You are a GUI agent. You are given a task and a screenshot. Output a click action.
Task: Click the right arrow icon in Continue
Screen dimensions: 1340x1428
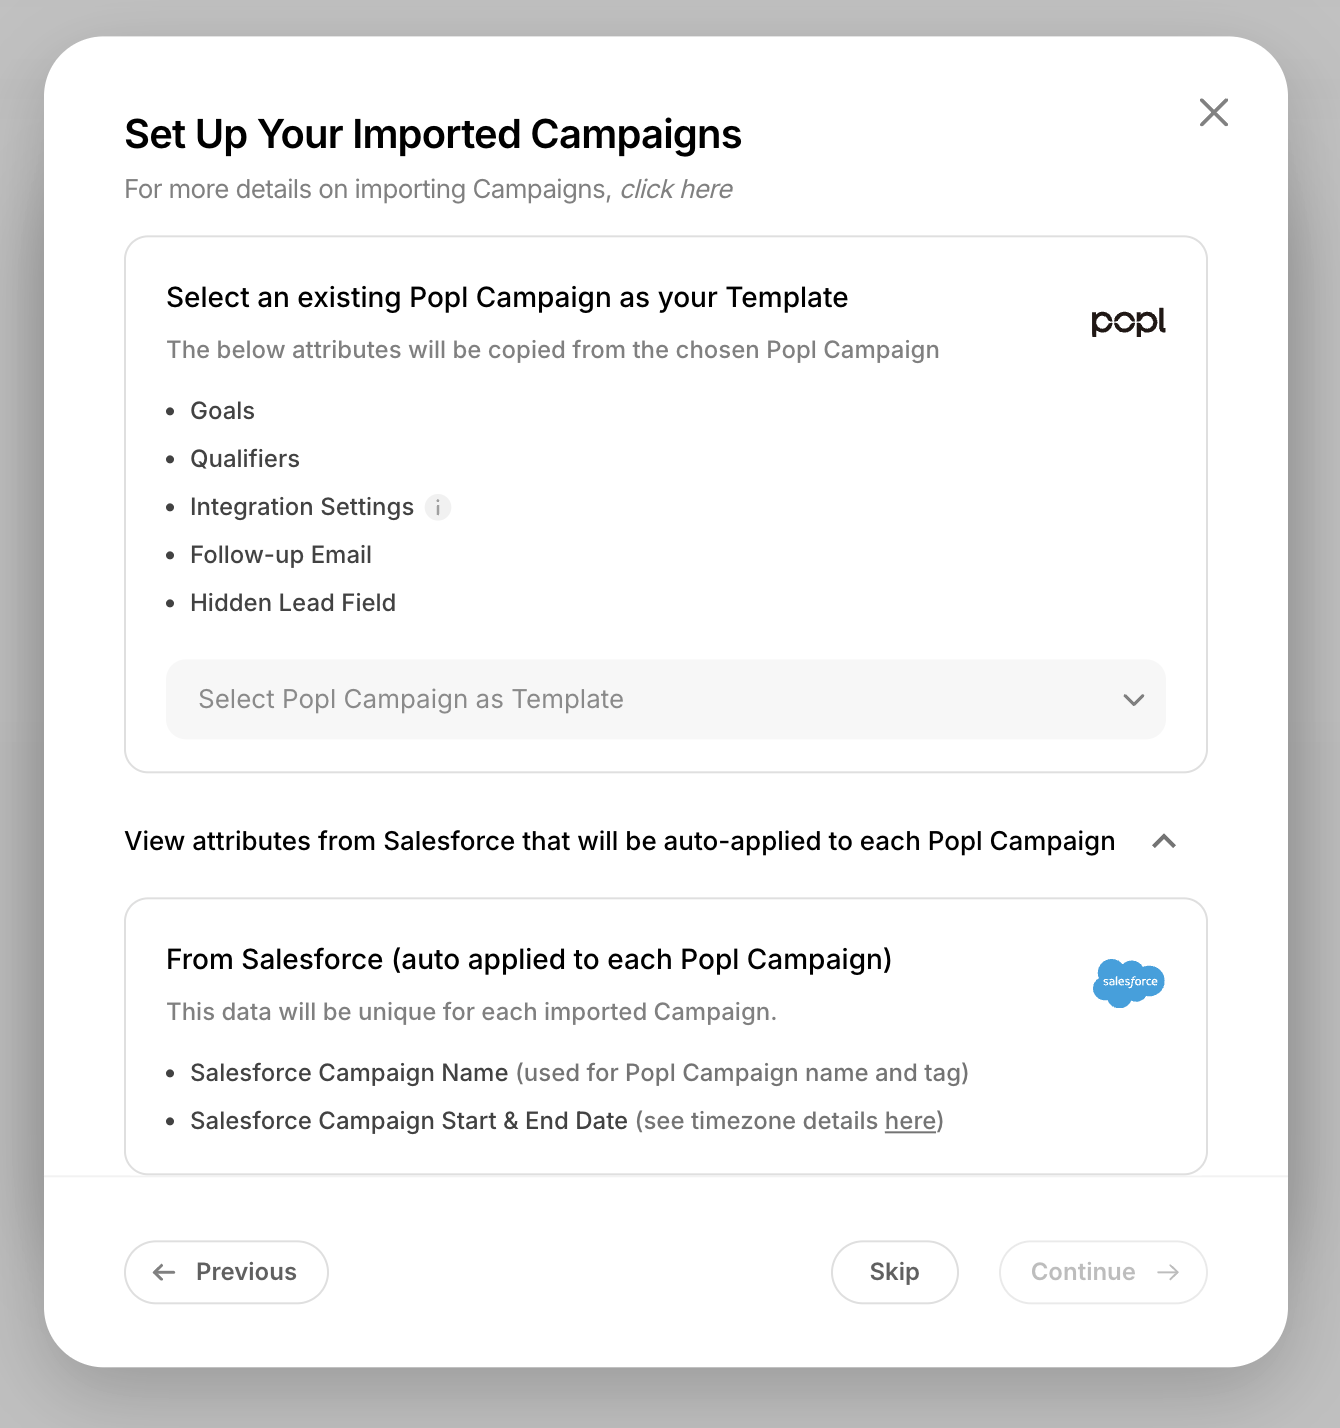(1167, 1272)
